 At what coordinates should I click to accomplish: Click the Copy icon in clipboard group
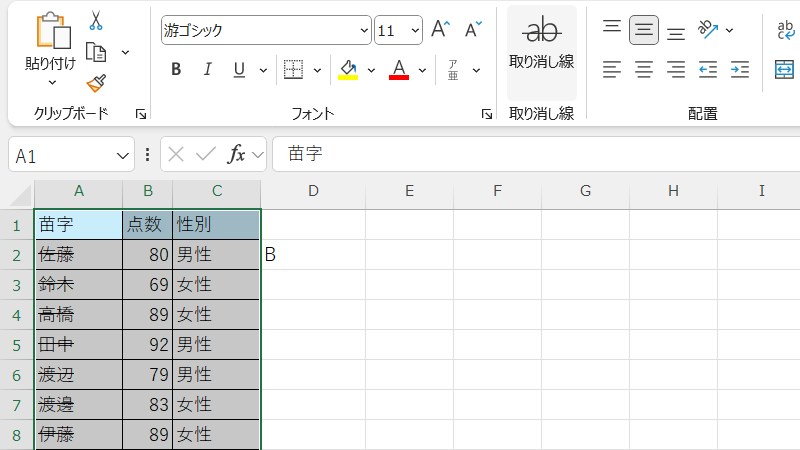(96, 51)
